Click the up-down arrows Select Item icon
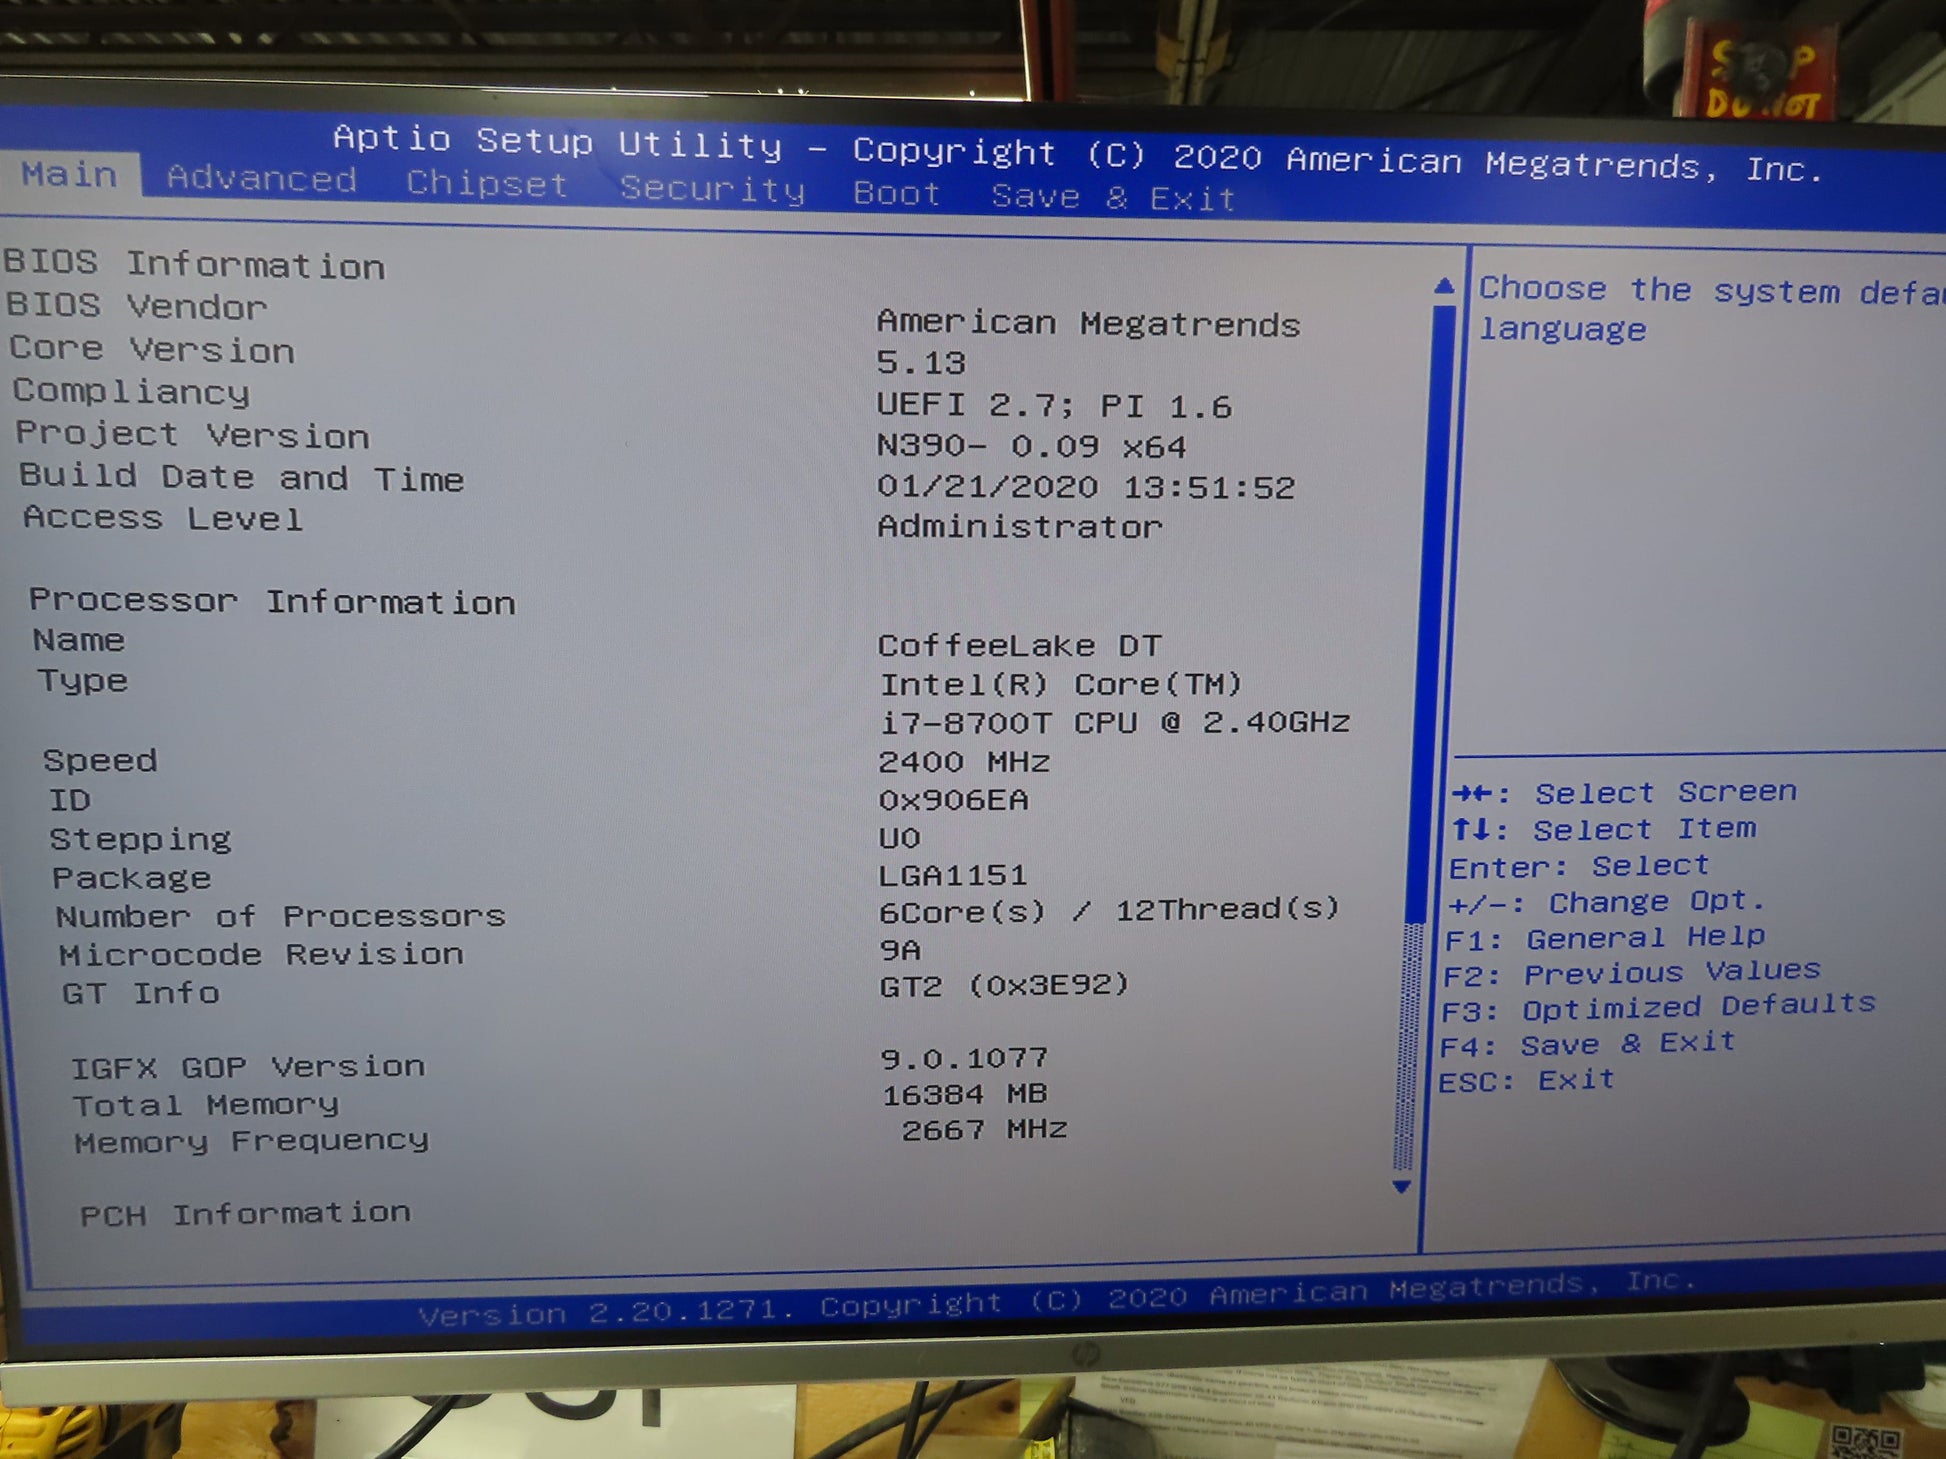The width and height of the screenshot is (1946, 1459). pyautogui.click(x=1470, y=830)
